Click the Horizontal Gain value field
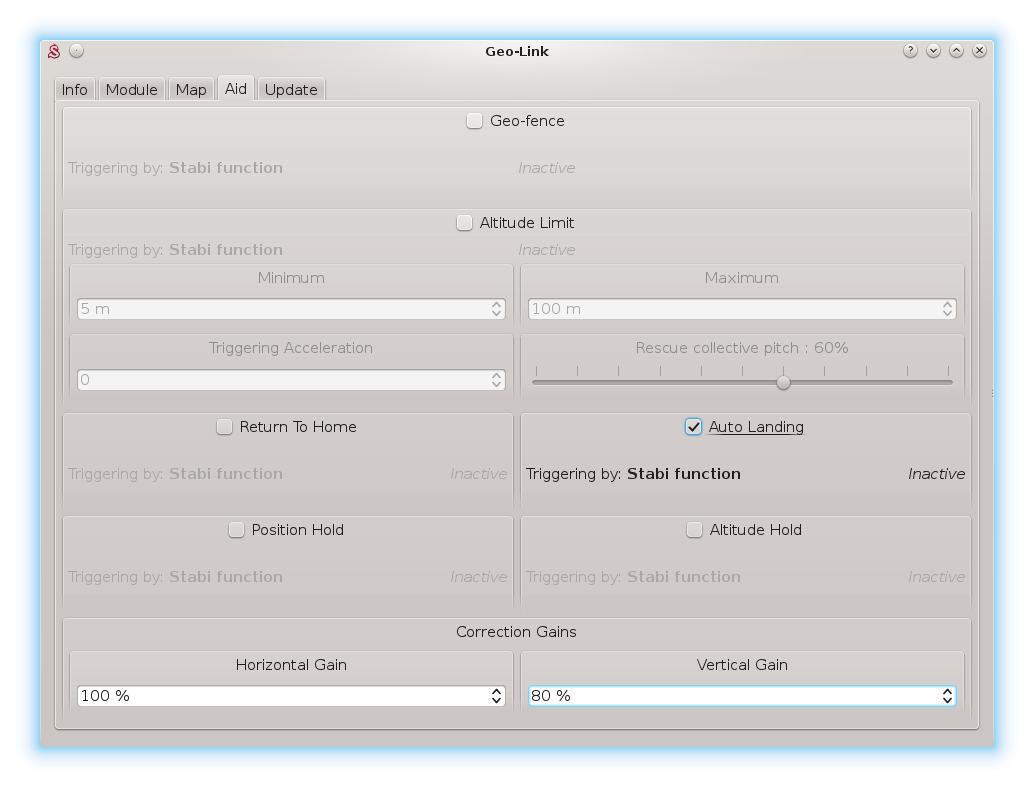 tap(280, 696)
